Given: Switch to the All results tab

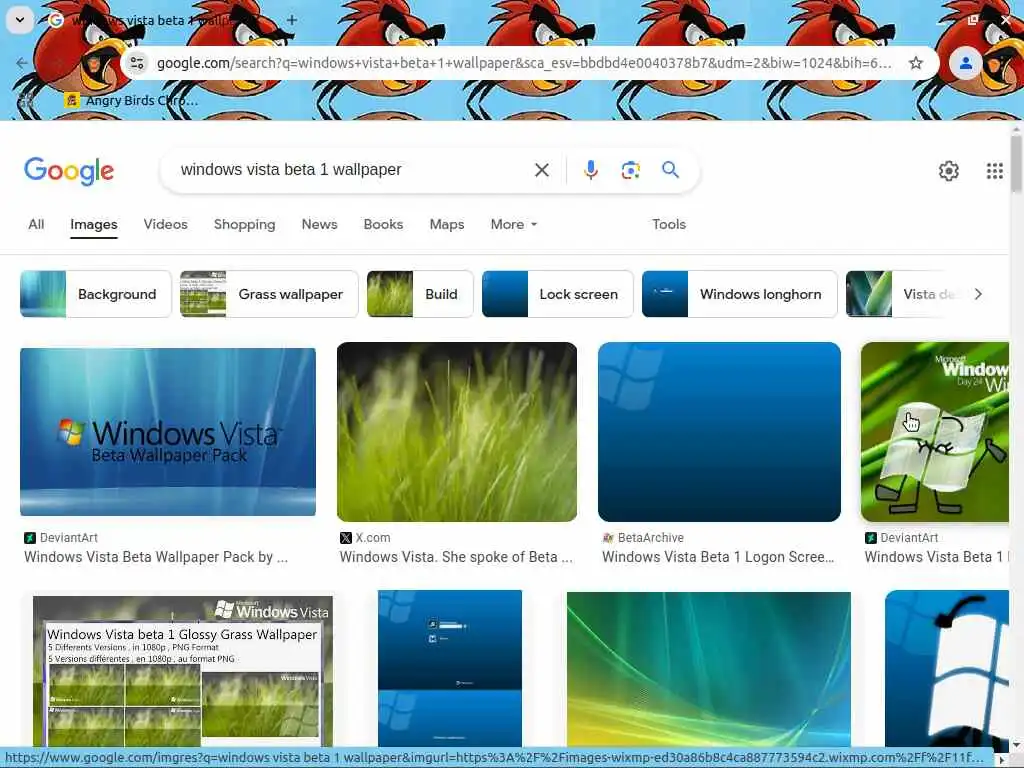Looking at the screenshot, I should pyautogui.click(x=36, y=224).
